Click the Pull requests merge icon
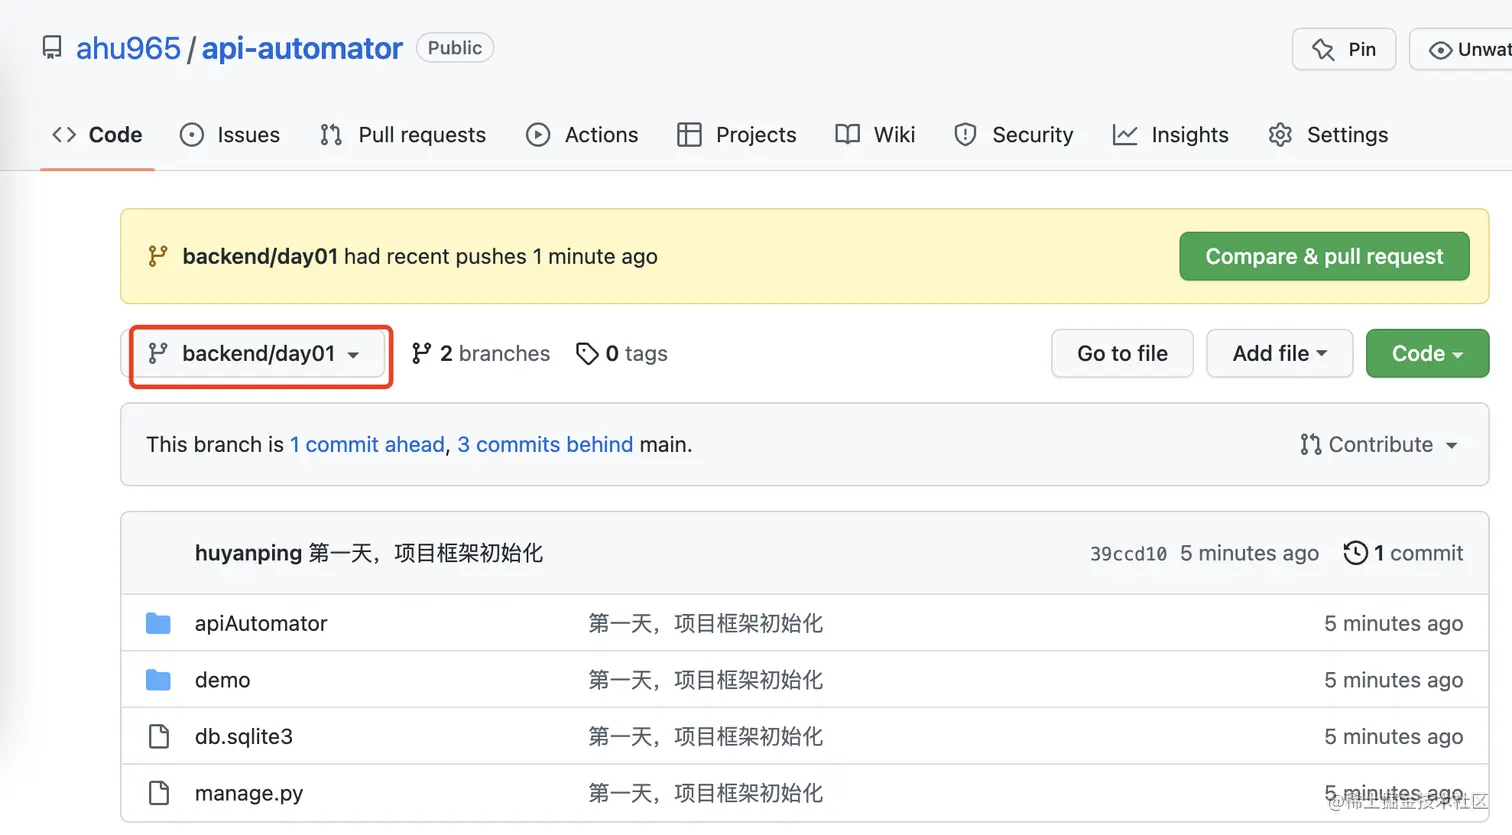 coord(331,135)
